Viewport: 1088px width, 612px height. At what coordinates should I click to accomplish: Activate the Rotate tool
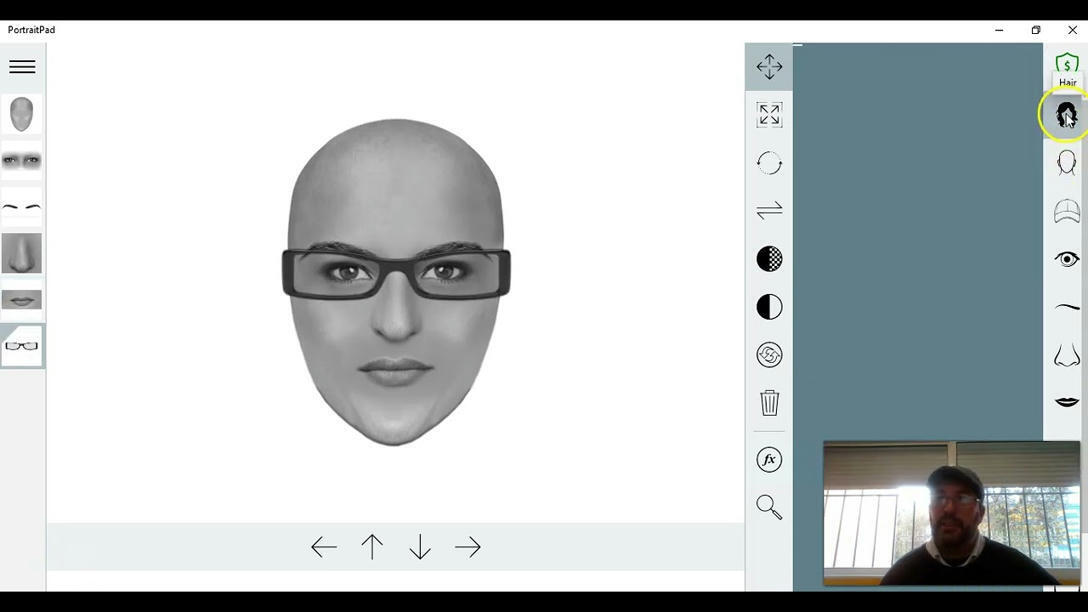pos(769,163)
